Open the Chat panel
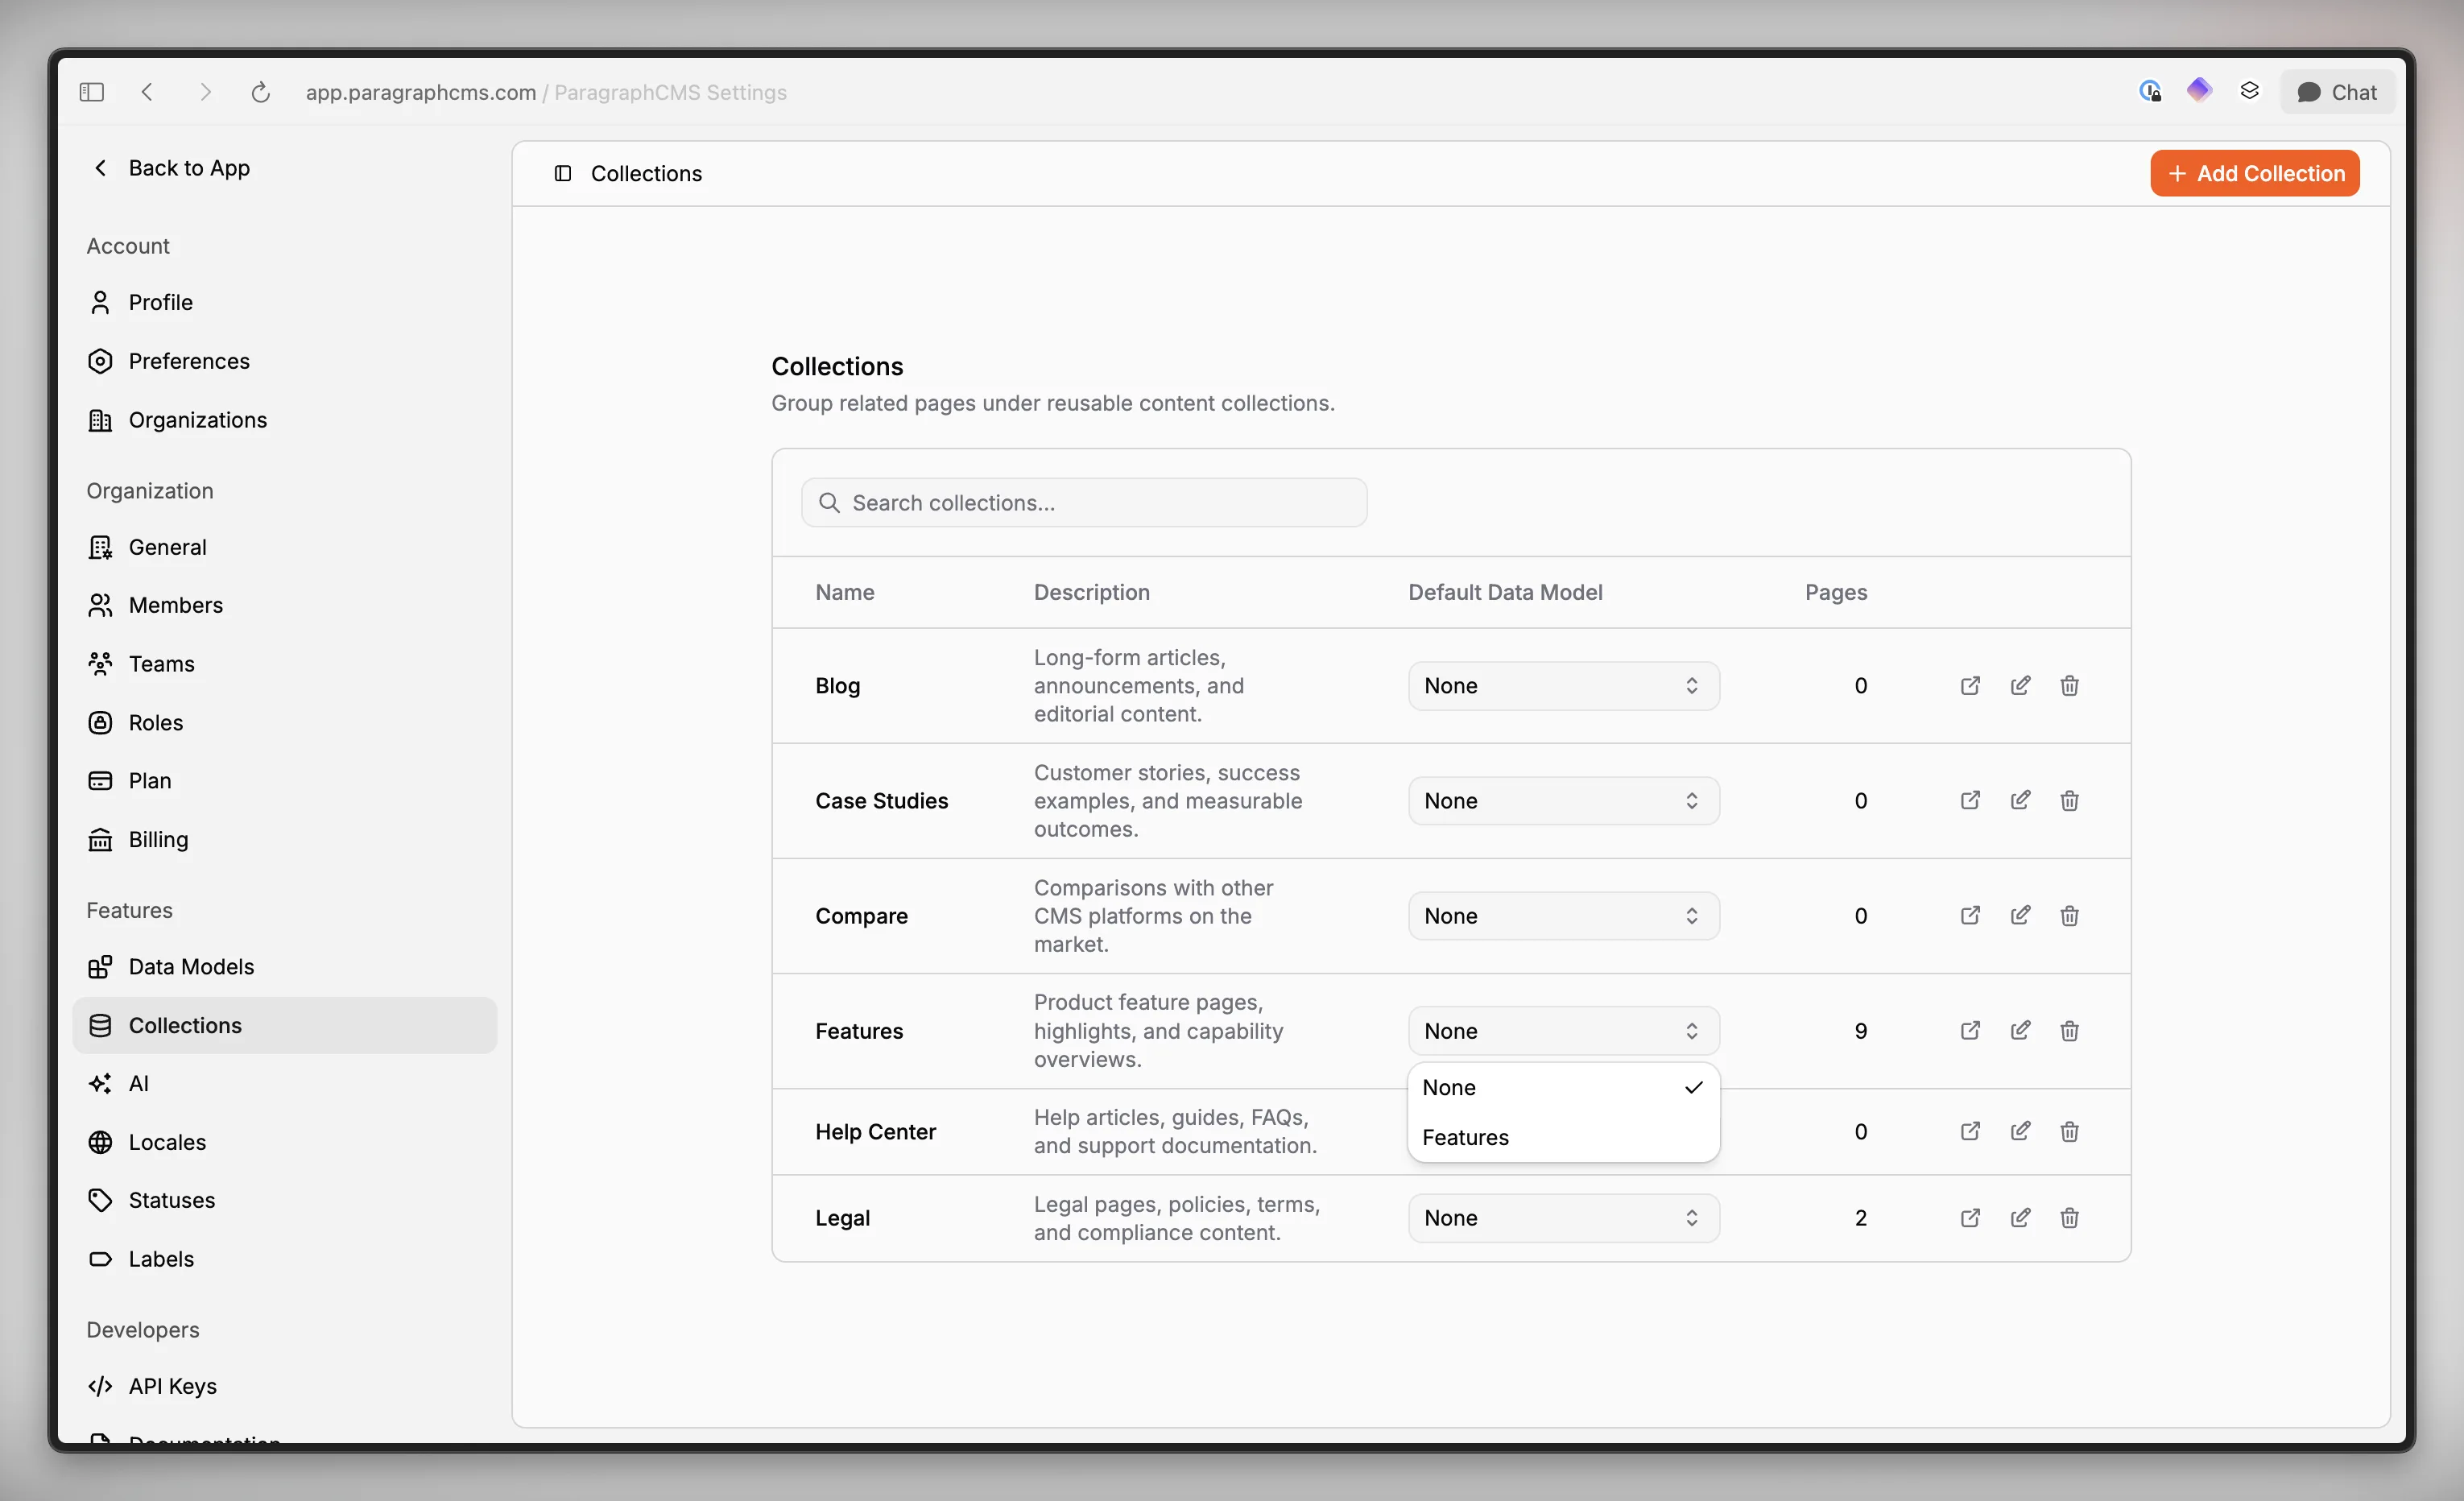Viewport: 2464px width, 1501px height. coord(2337,92)
